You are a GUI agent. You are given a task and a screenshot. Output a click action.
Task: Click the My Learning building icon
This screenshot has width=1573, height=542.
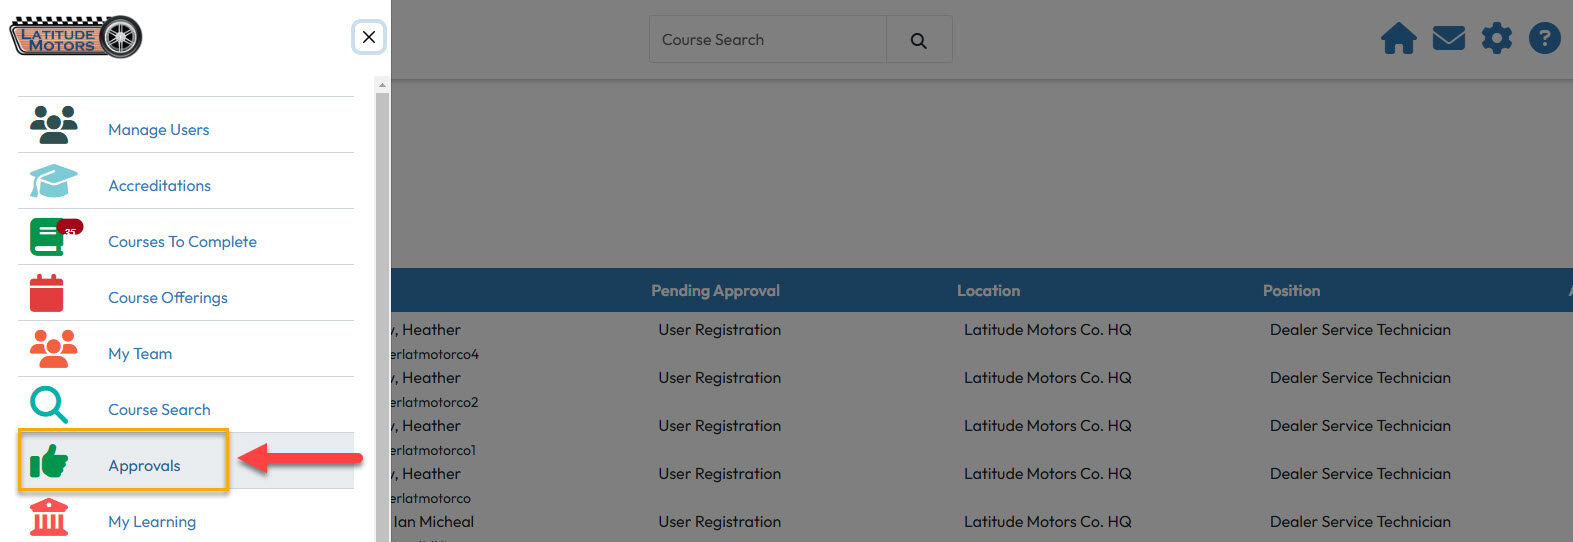point(49,518)
